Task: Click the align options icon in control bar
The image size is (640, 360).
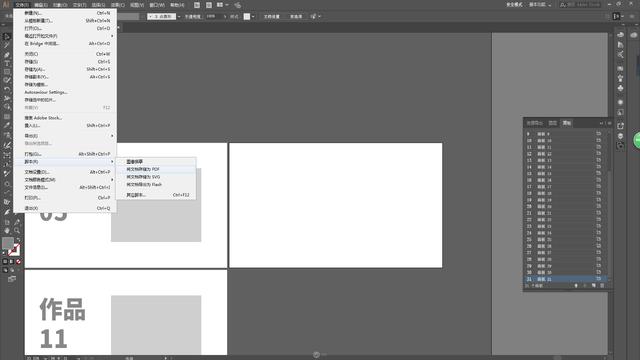Action: coord(313,16)
